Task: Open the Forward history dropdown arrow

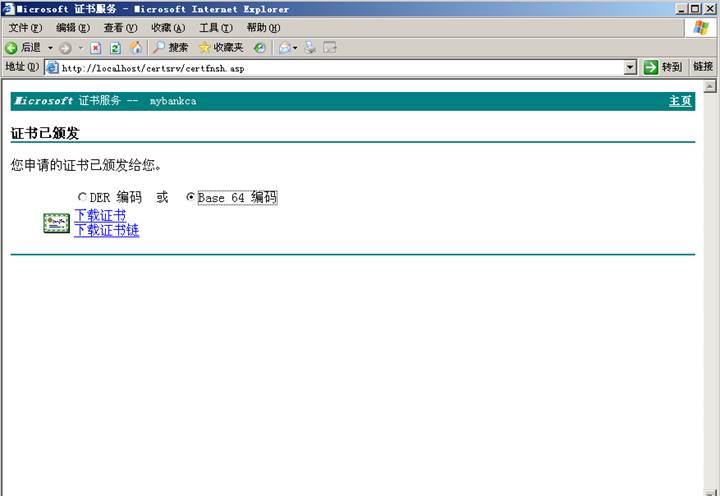Action: [80, 48]
